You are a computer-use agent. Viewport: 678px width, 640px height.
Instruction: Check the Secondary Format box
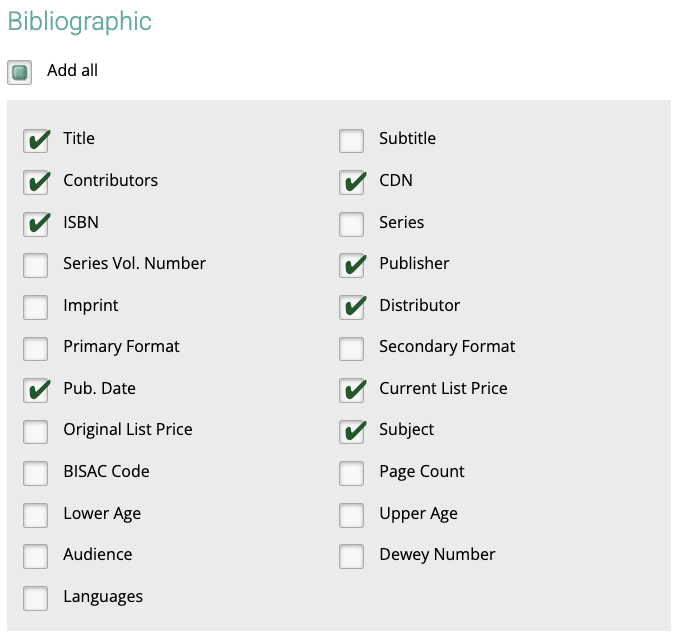tap(351, 349)
